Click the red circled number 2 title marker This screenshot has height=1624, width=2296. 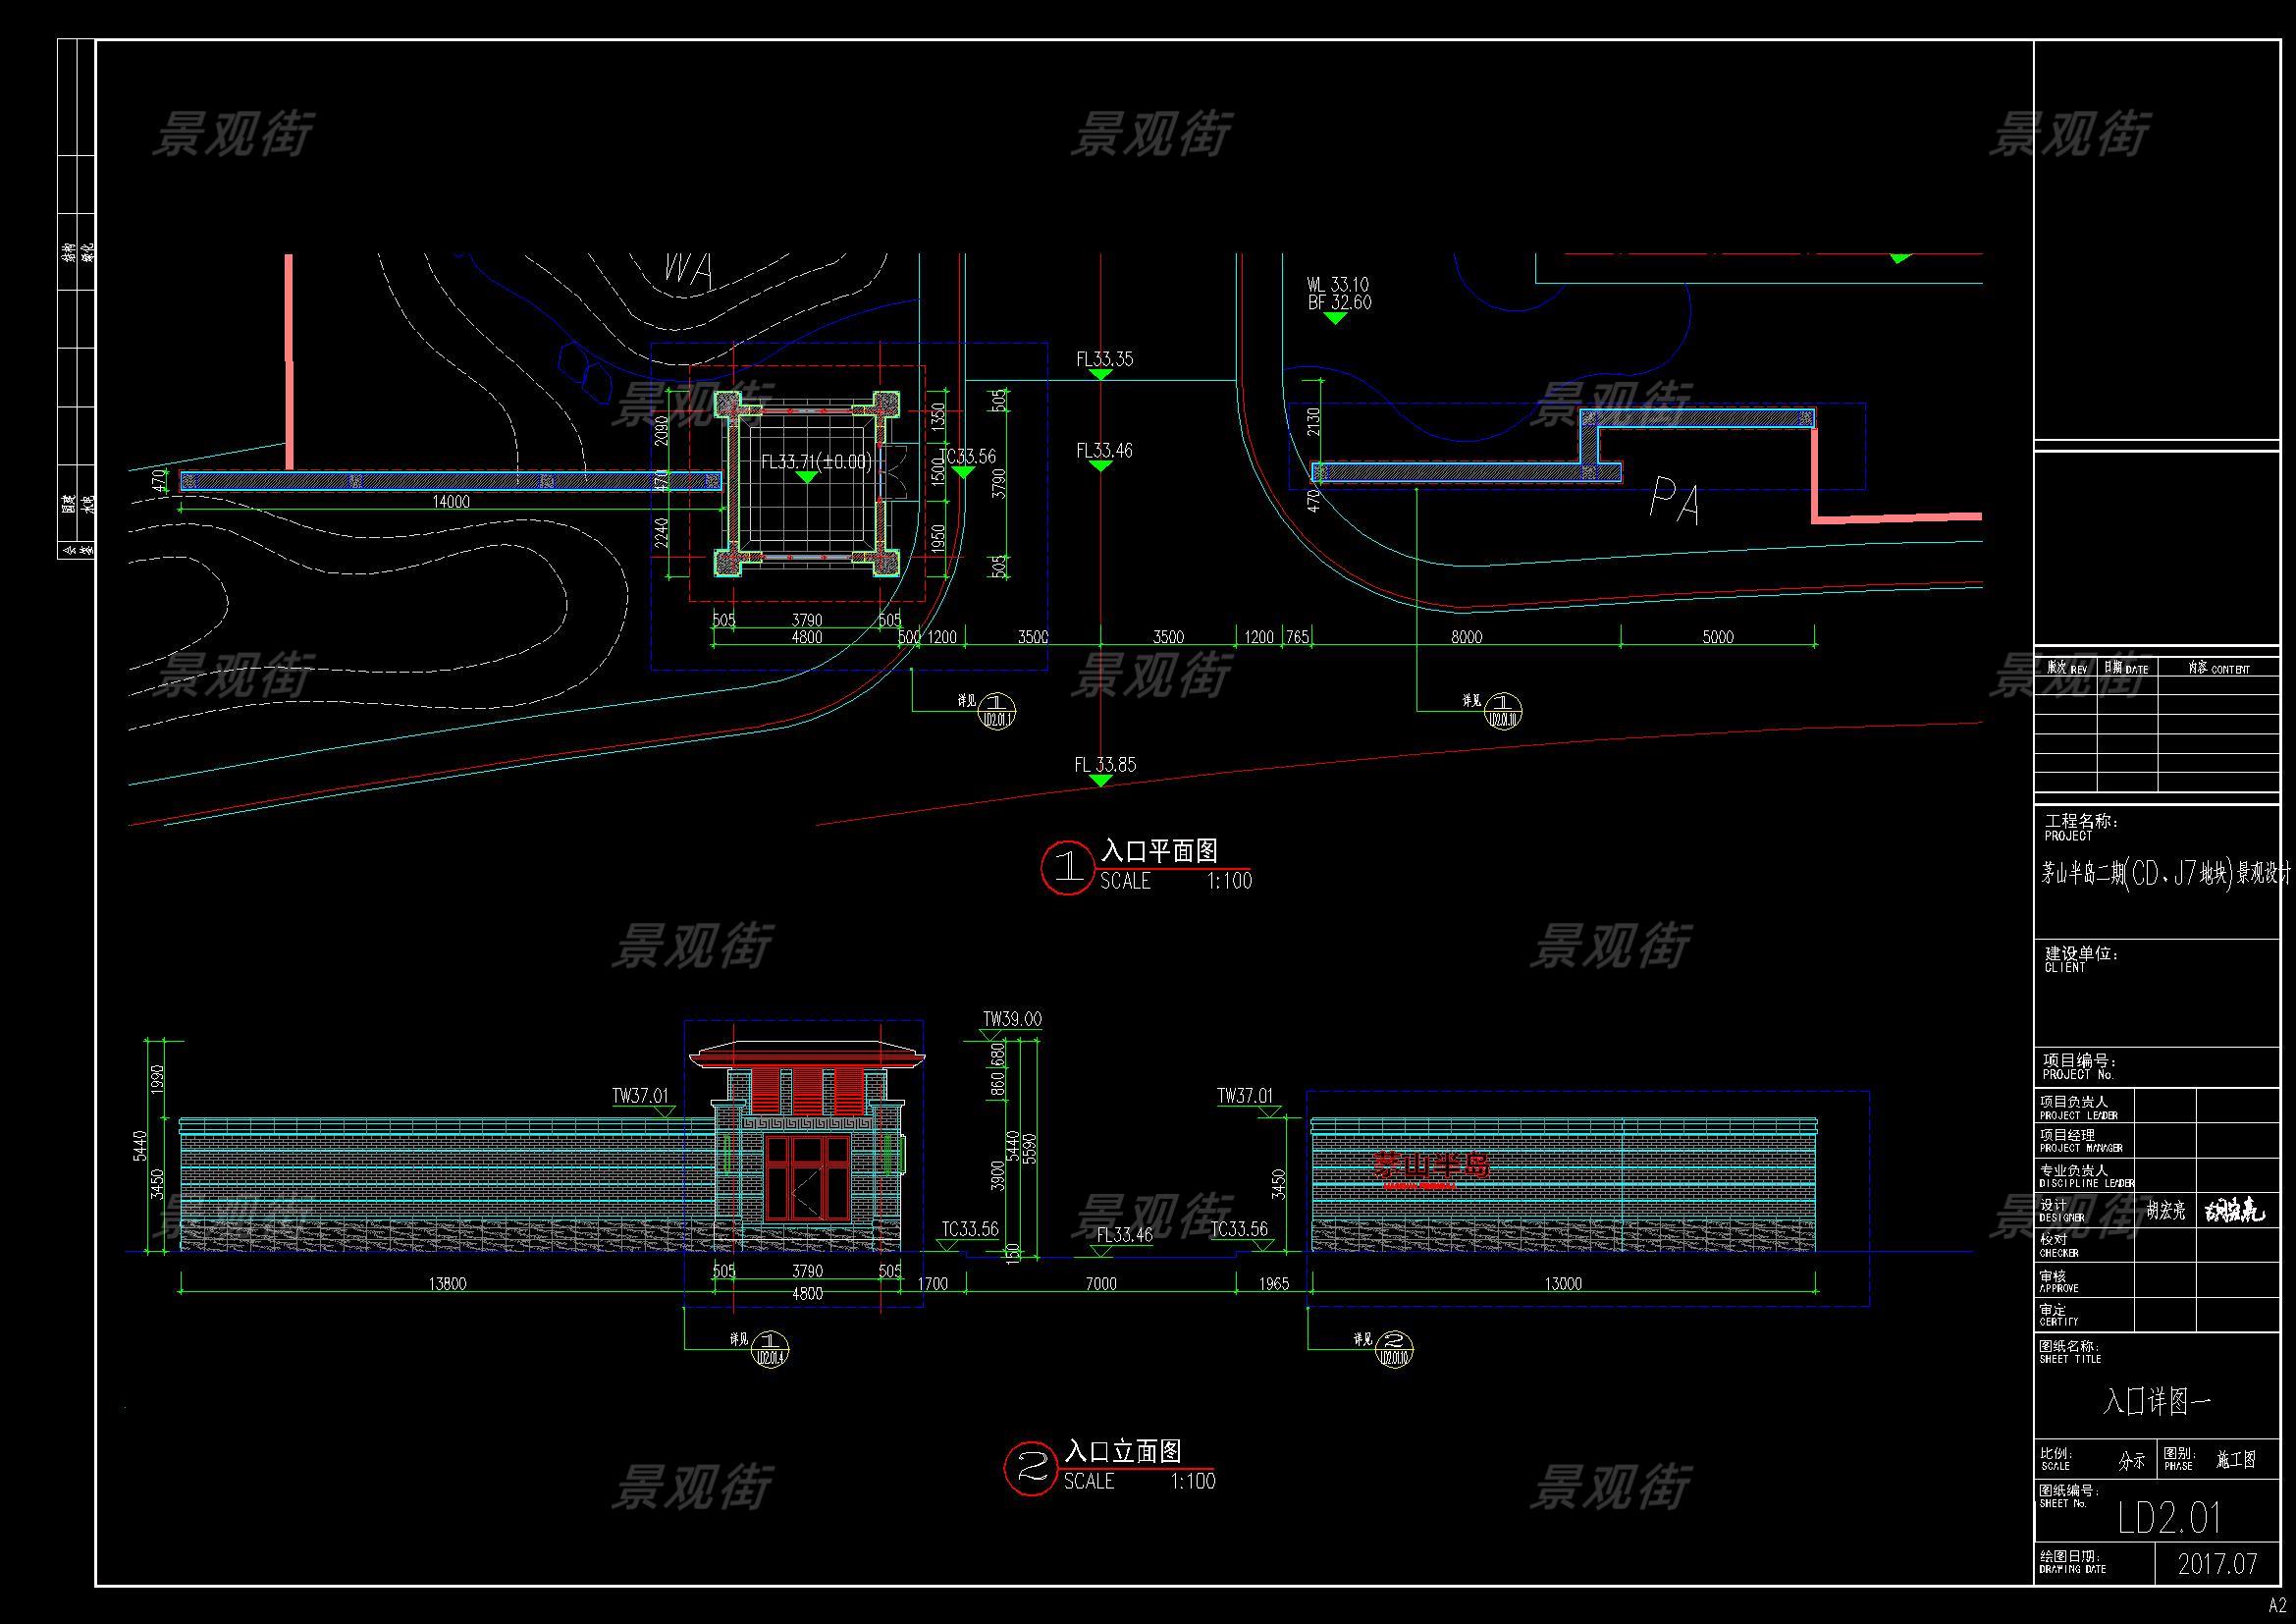click(x=1030, y=1467)
